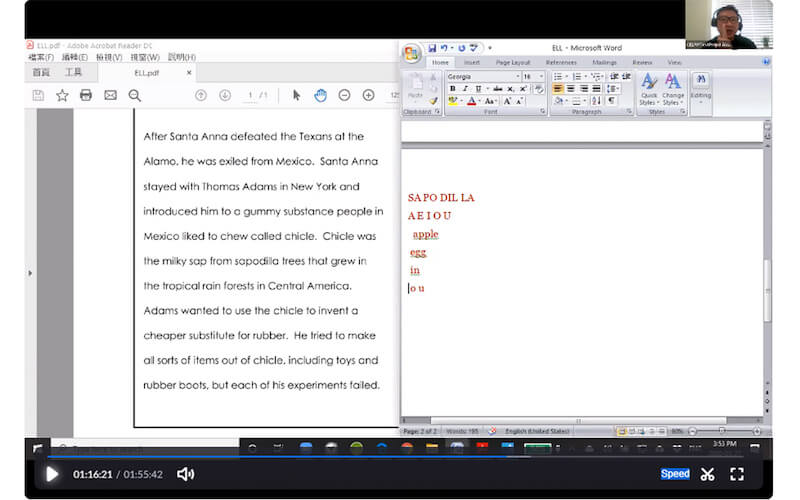Select the Hand tool in Acrobat

pyautogui.click(x=320, y=95)
